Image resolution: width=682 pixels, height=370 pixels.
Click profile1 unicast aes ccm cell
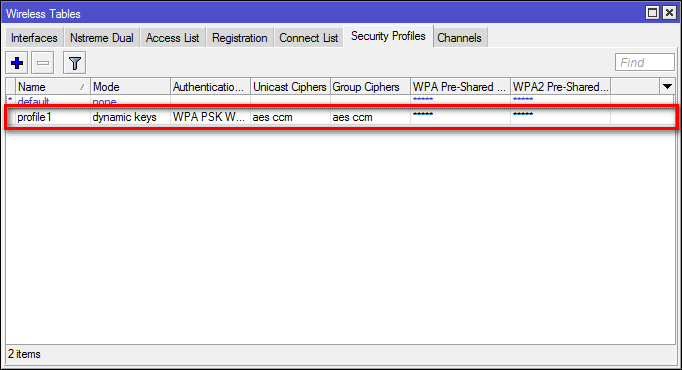click(273, 117)
